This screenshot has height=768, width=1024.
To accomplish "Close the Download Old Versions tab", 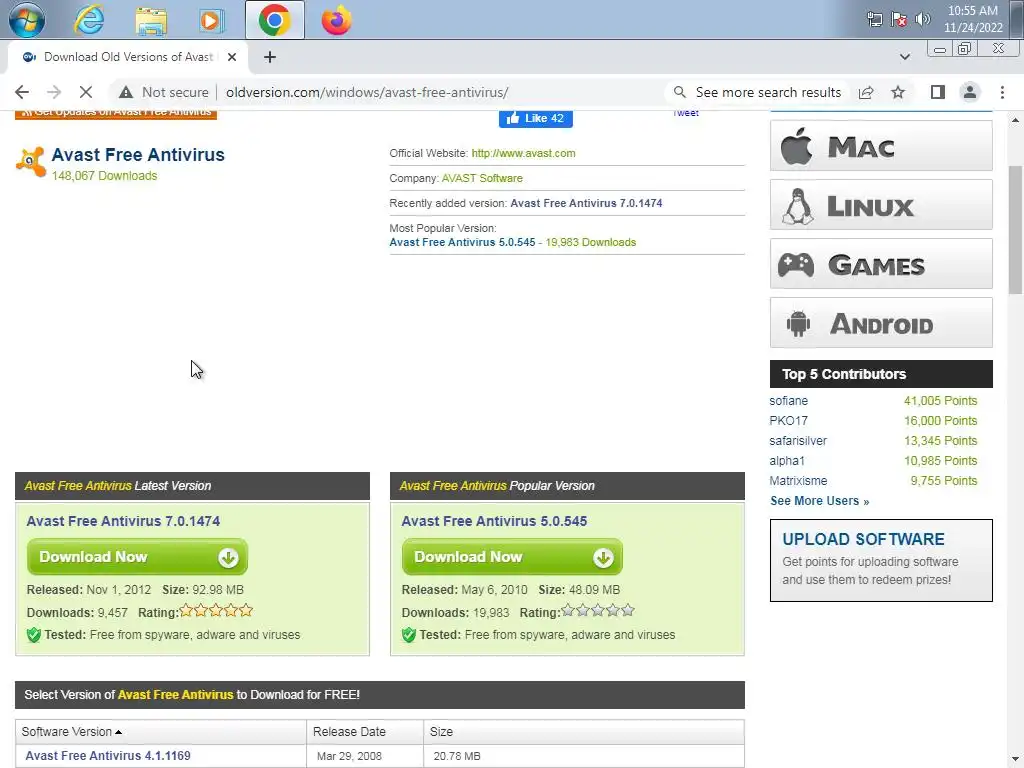I will tap(232, 57).
